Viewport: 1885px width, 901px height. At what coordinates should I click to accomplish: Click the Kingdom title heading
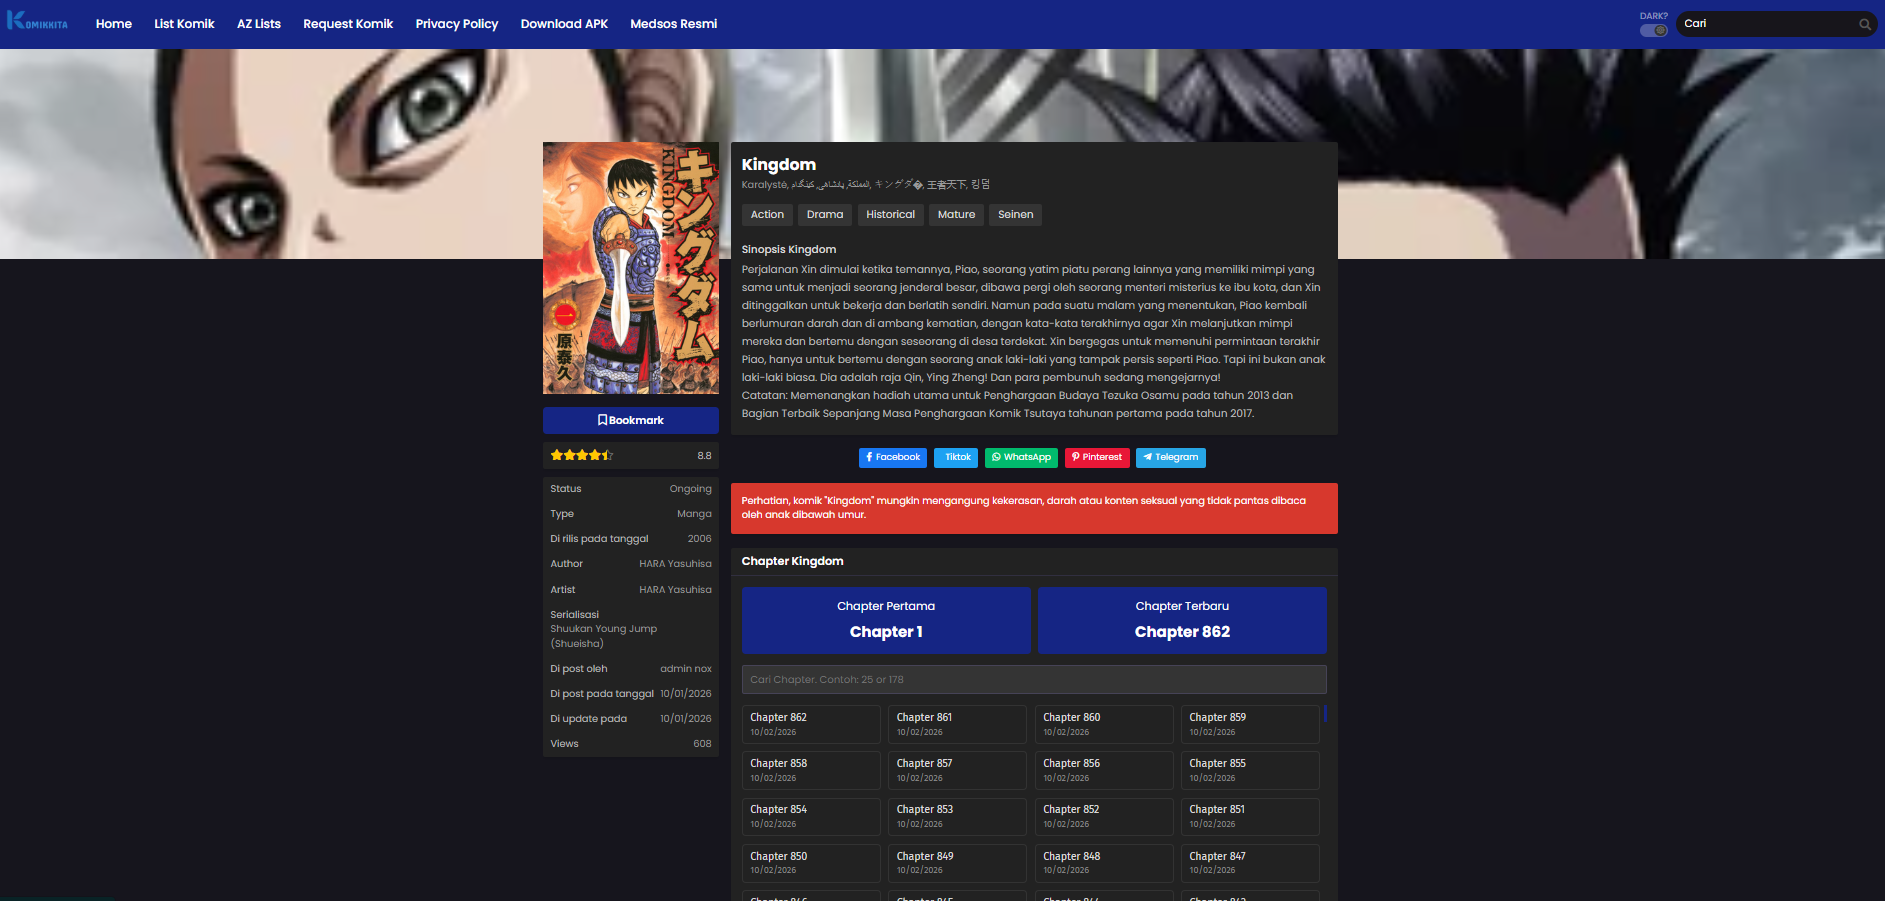pyautogui.click(x=779, y=165)
